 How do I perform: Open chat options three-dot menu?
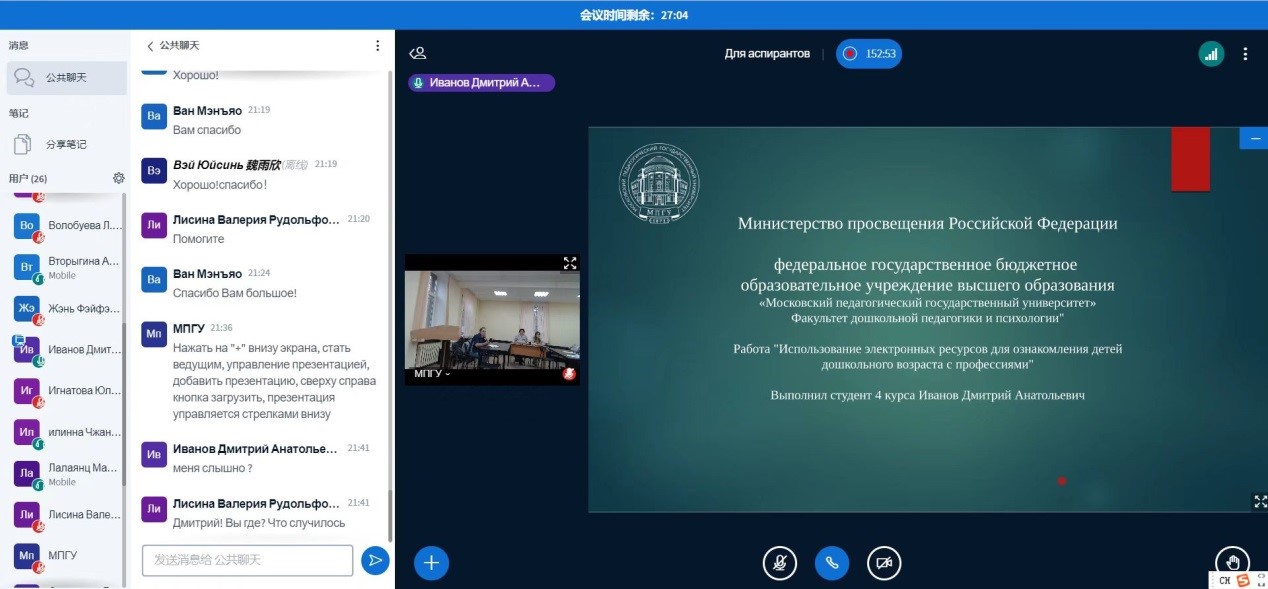click(378, 46)
